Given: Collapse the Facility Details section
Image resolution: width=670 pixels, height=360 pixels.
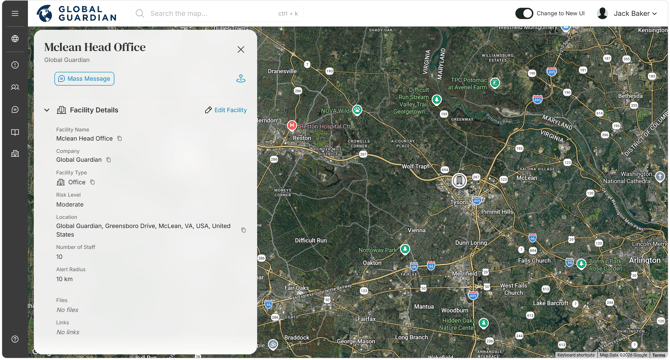Looking at the screenshot, I should point(47,110).
